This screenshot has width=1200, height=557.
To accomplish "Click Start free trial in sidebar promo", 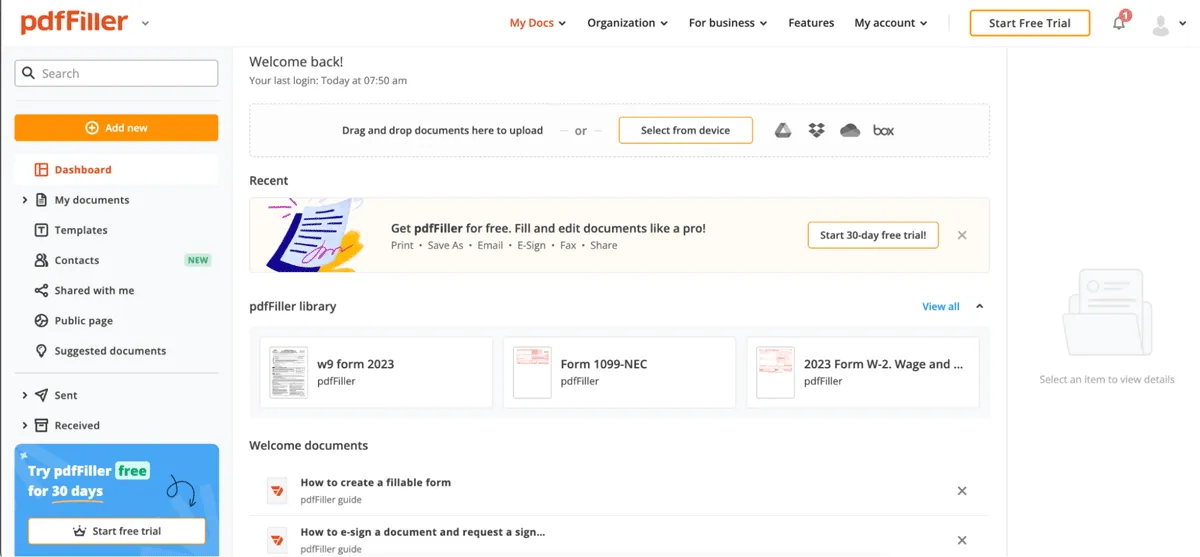I will (116, 531).
